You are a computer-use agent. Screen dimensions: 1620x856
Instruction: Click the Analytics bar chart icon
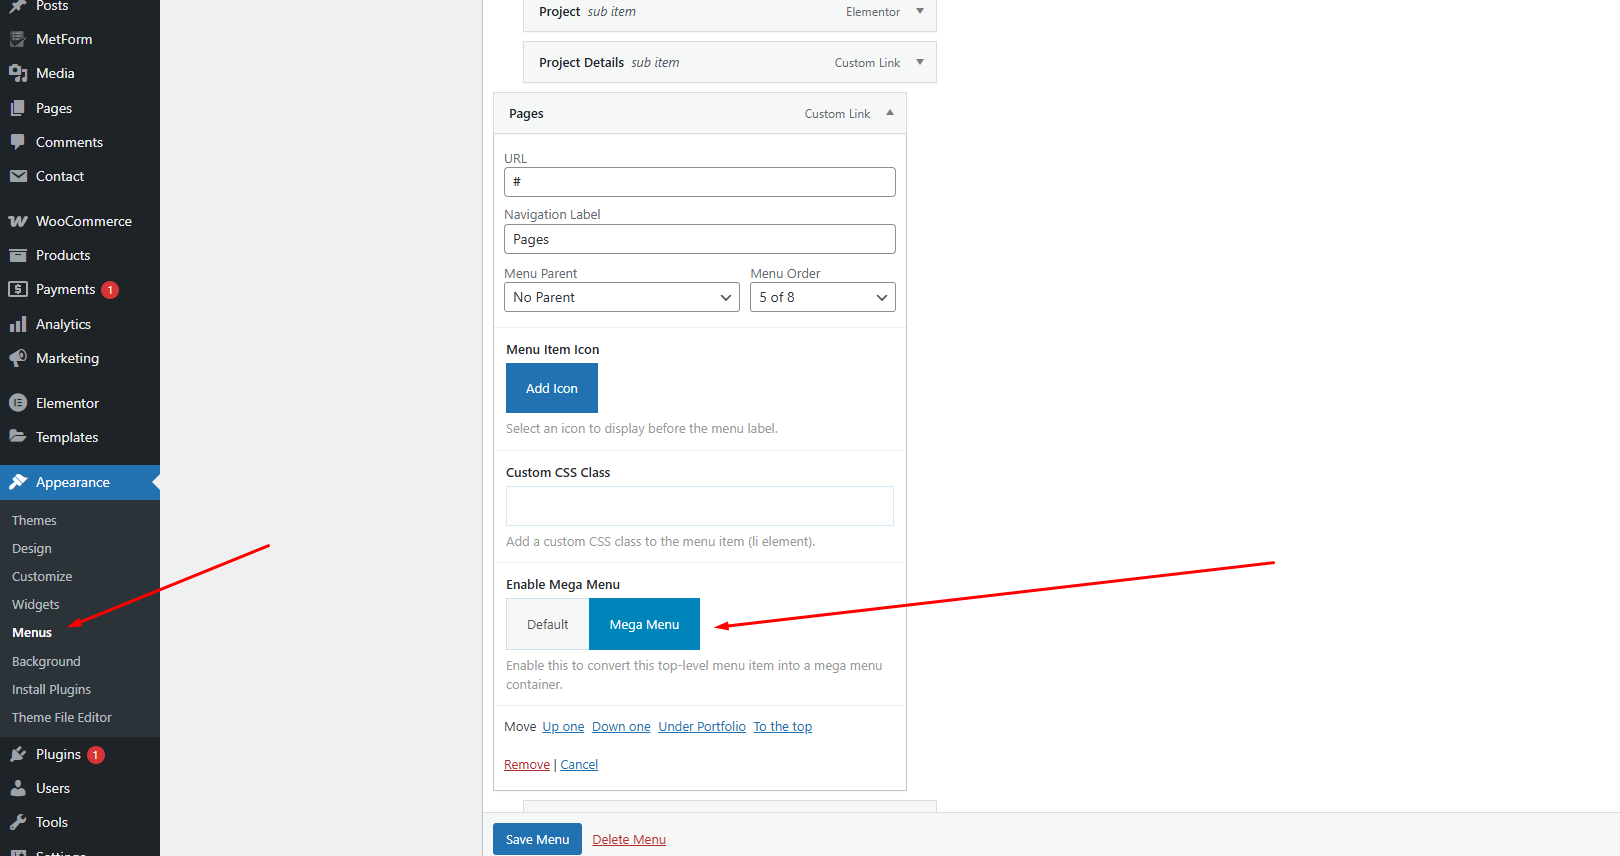point(18,324)
